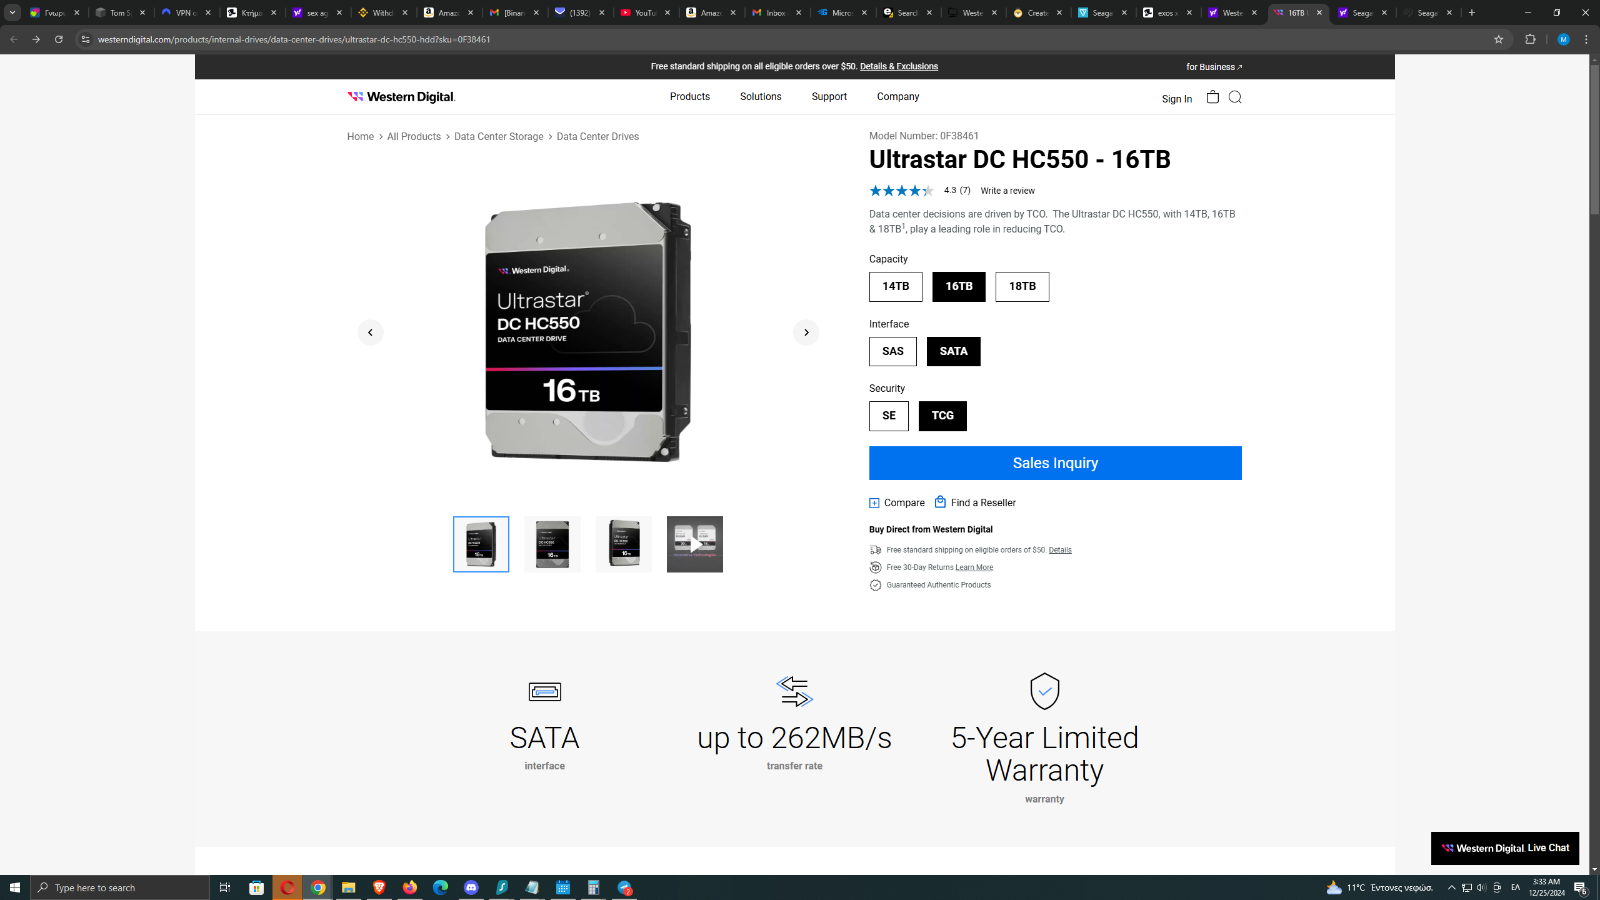Open File Explorer from the taskbar
Viewport: 1600px width, 900px height.
(x=348, y=887)
